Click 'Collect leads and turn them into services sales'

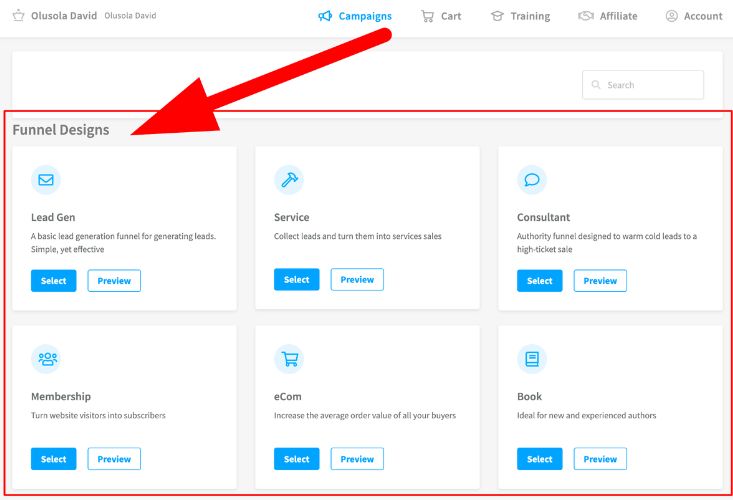click(358, 236)
